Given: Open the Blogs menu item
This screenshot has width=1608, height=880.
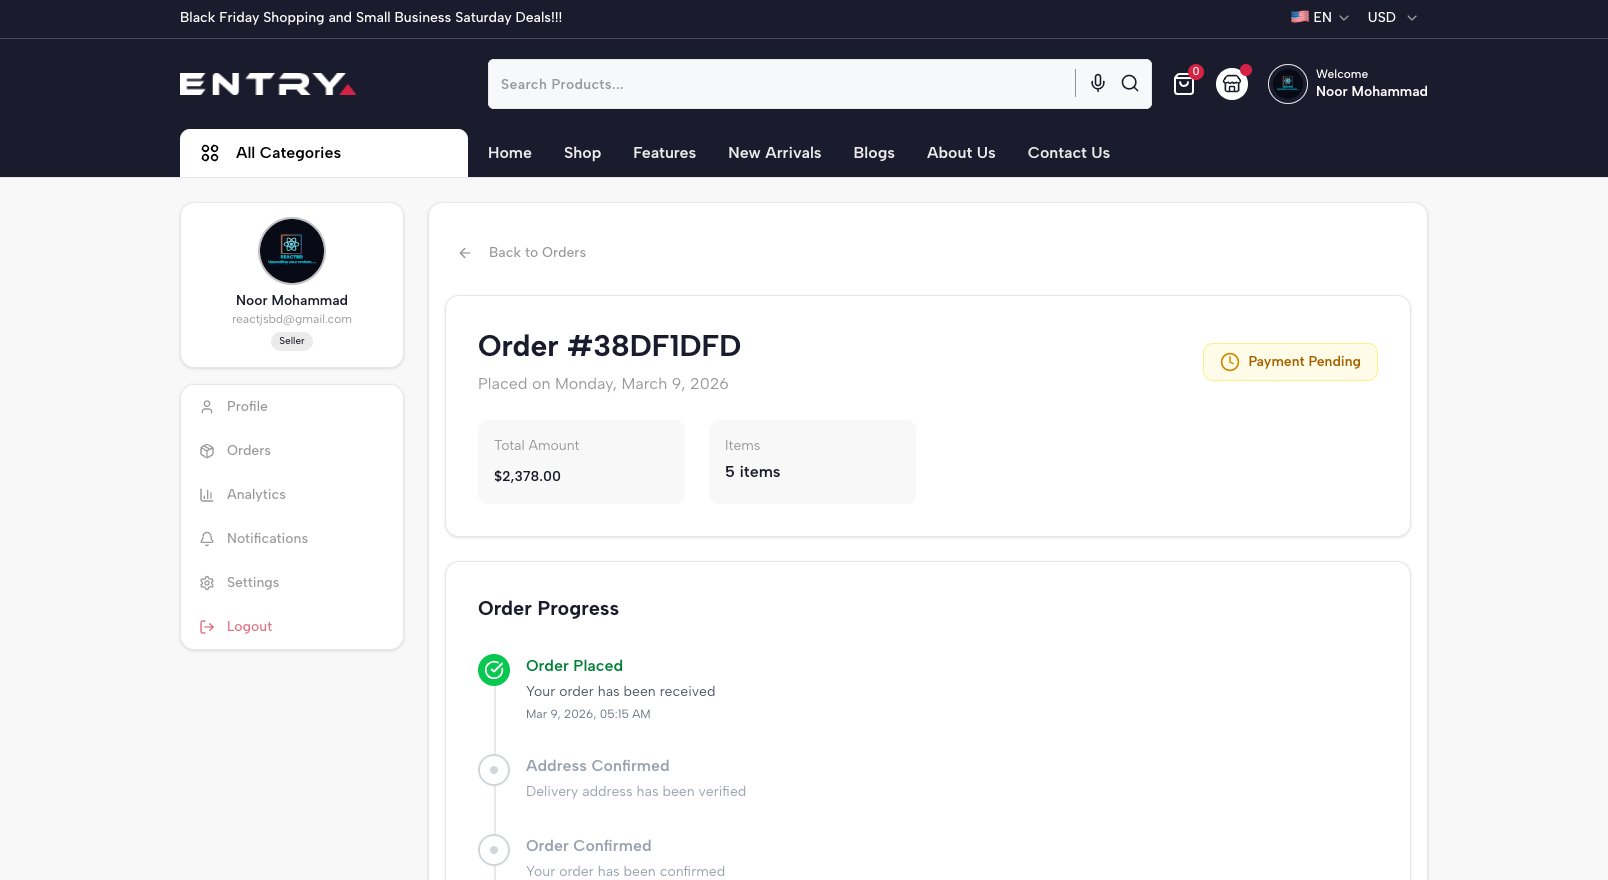Looking at the screenshot, I should coord(874,153).
